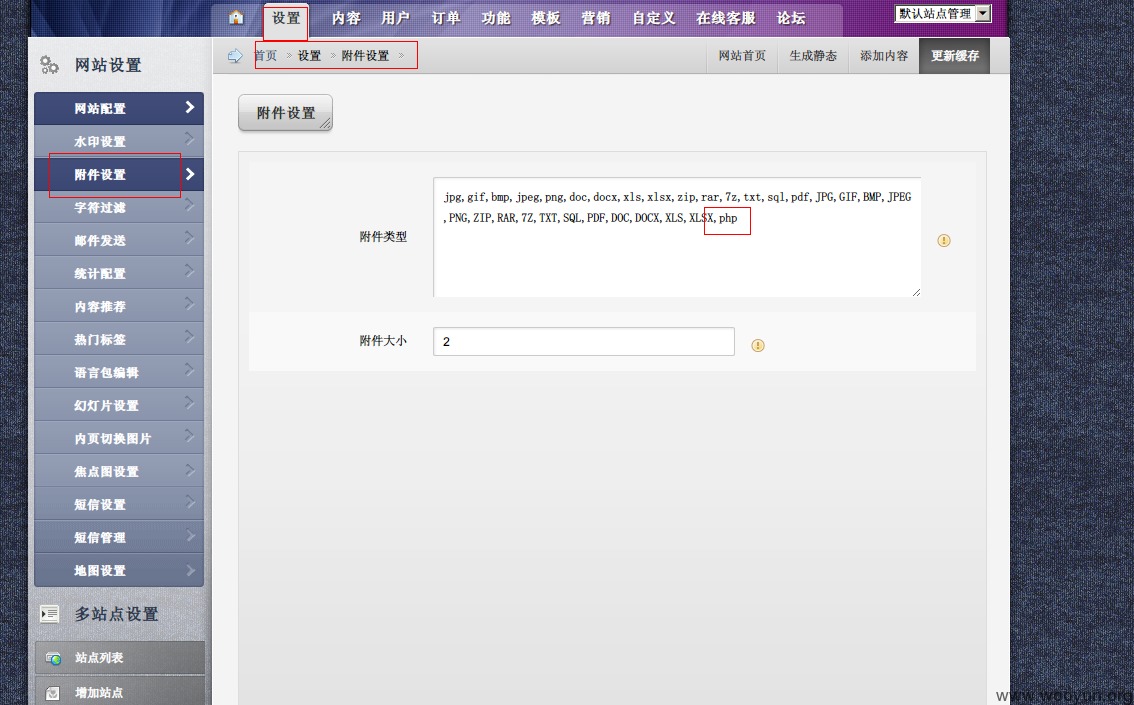Open 站点列表 under multi-site settings
This screenshot has height=705, width=1134.
[119, 658]
